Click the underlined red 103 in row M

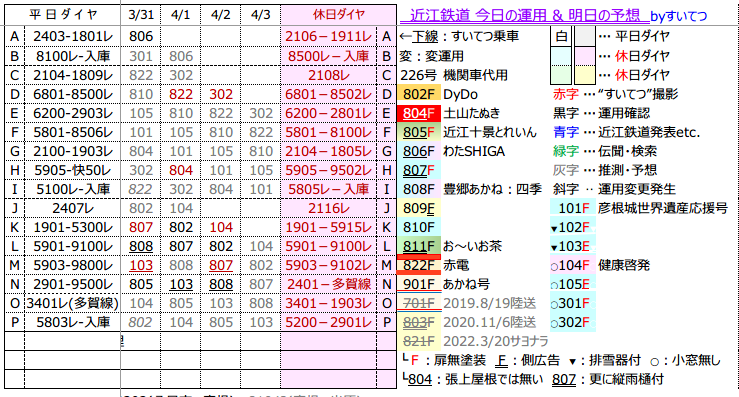coord(141,265)
